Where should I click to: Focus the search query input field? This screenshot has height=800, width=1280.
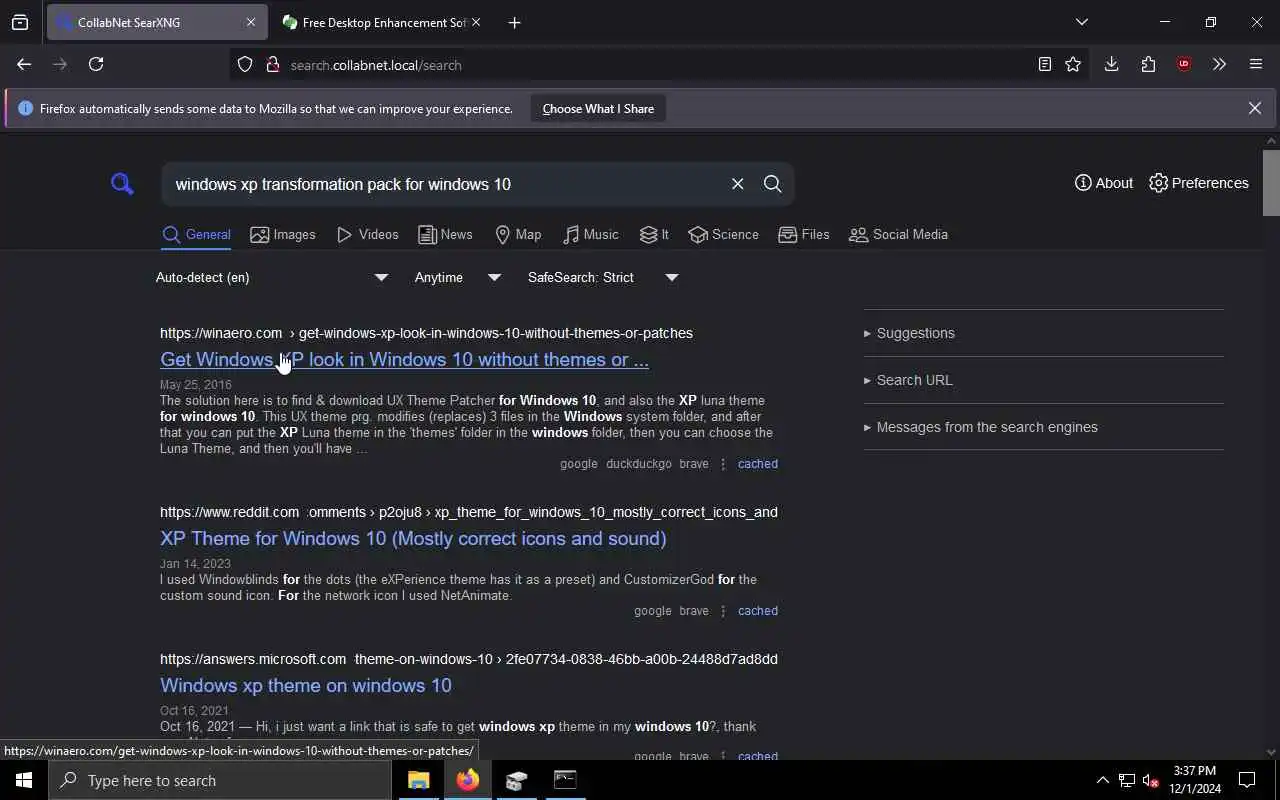pos(445,184)
